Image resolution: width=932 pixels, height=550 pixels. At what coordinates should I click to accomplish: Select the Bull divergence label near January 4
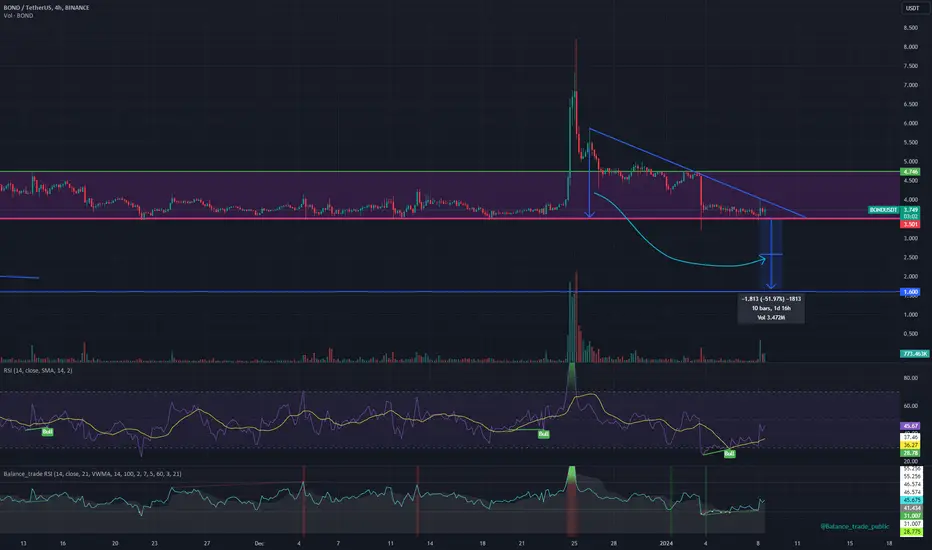[x=729, y=454]
